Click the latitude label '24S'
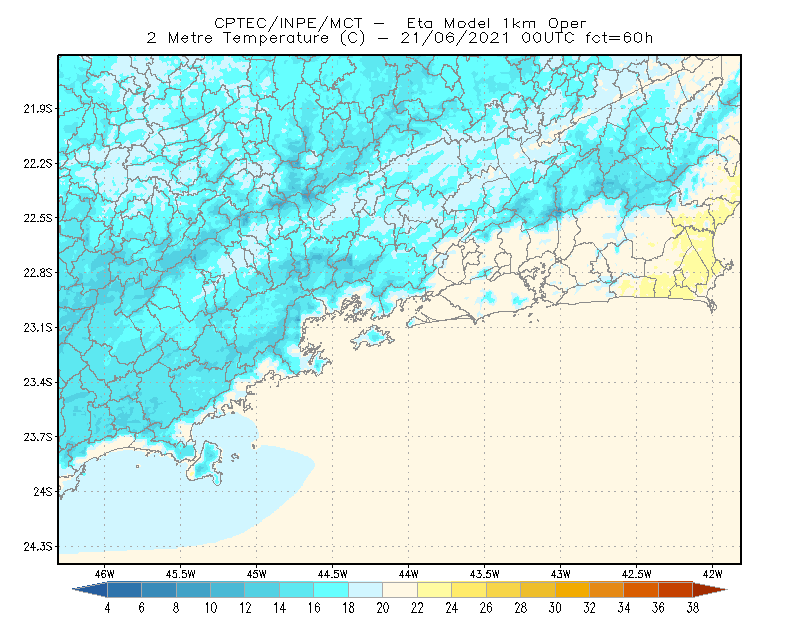 coord(43,491)
